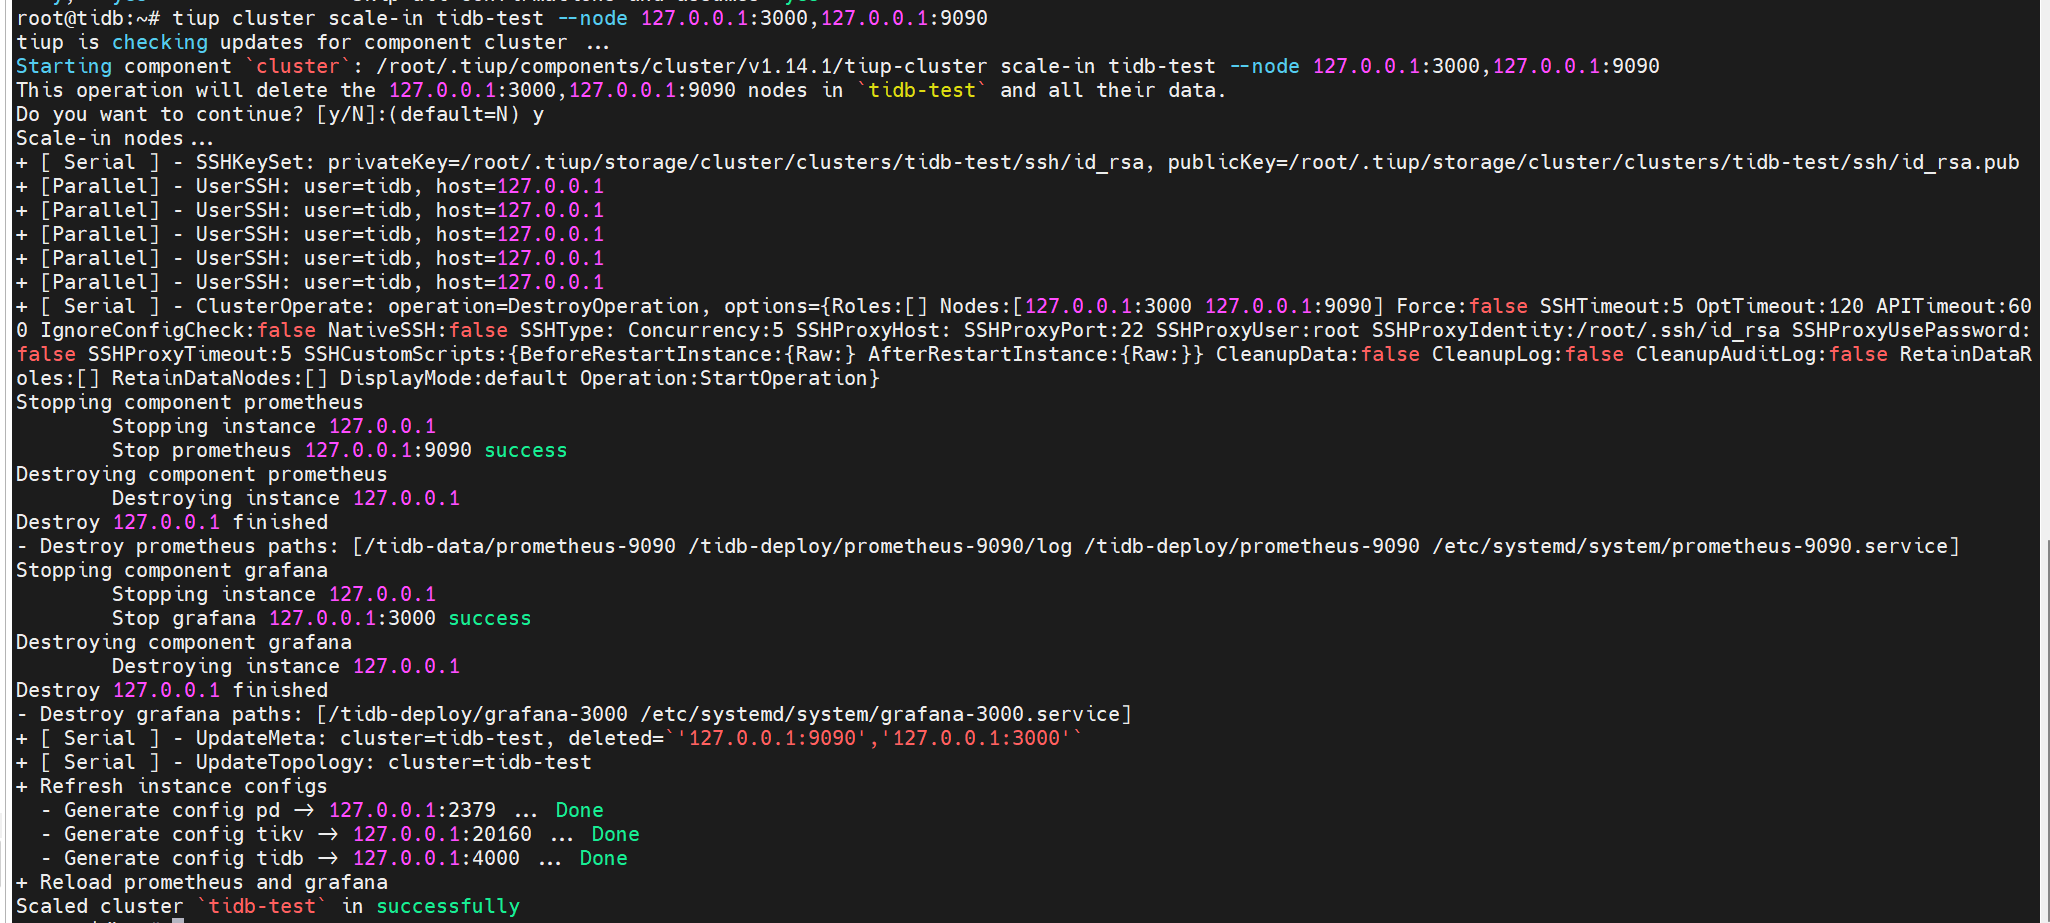Image resolution: width=2050 pixels, height=923 pixels.
Task: Click the "UpdateTopology:" label
Action: 286,762
